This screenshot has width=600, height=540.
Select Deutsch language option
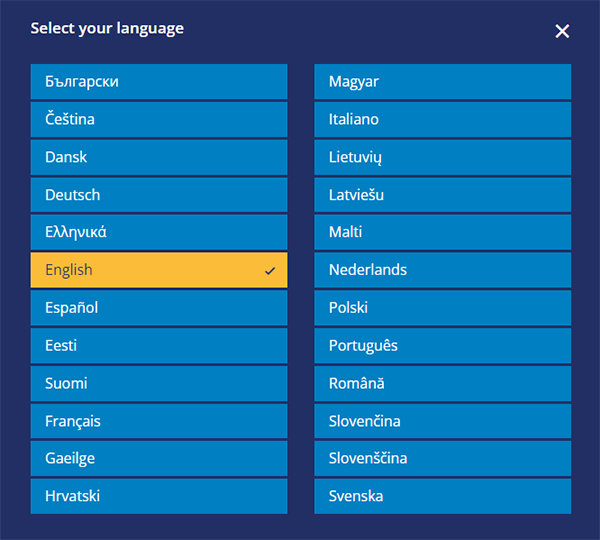click(158, 195)
